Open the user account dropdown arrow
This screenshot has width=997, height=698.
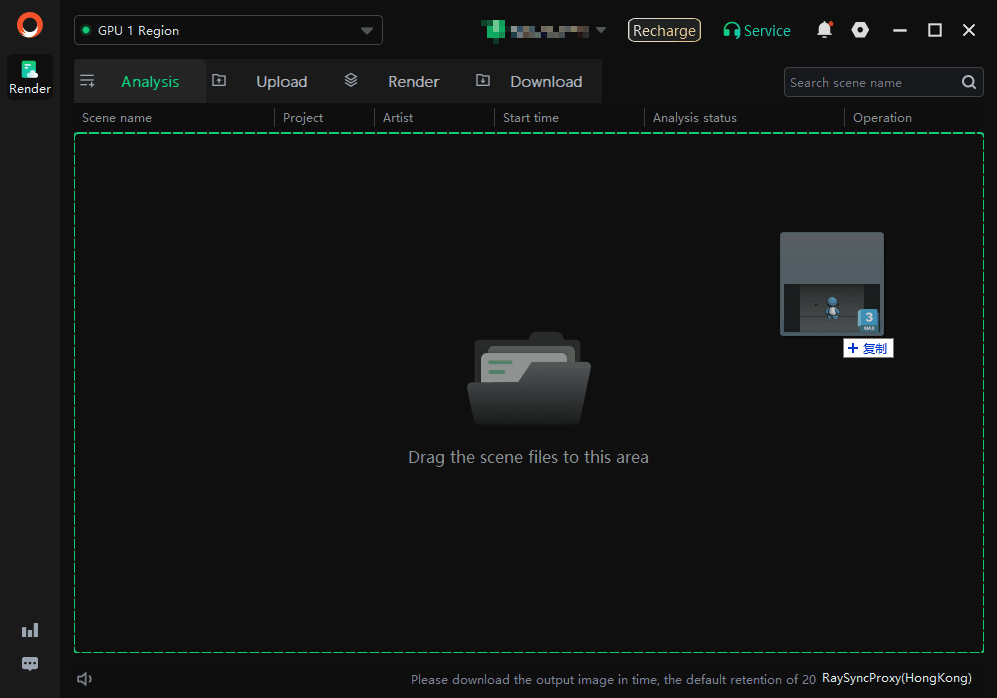click(x=601, y=30)
